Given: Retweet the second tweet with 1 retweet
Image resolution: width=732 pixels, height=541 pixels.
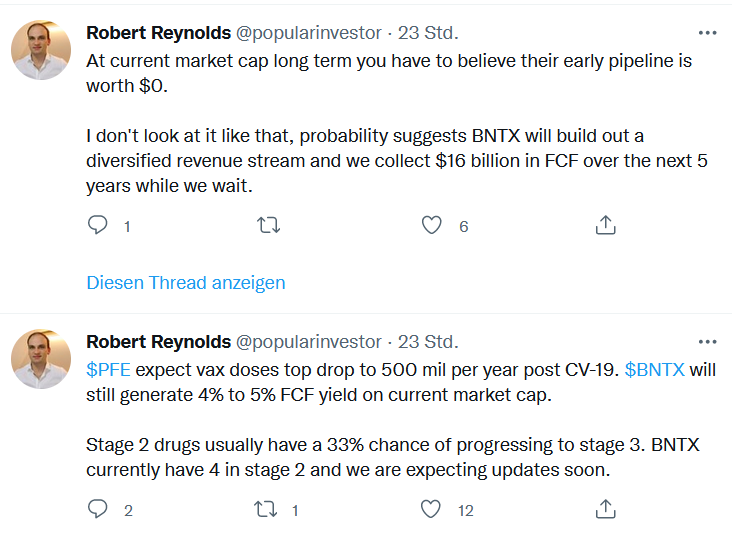Looking at the screenshot, I should click(x=268, y=510).
